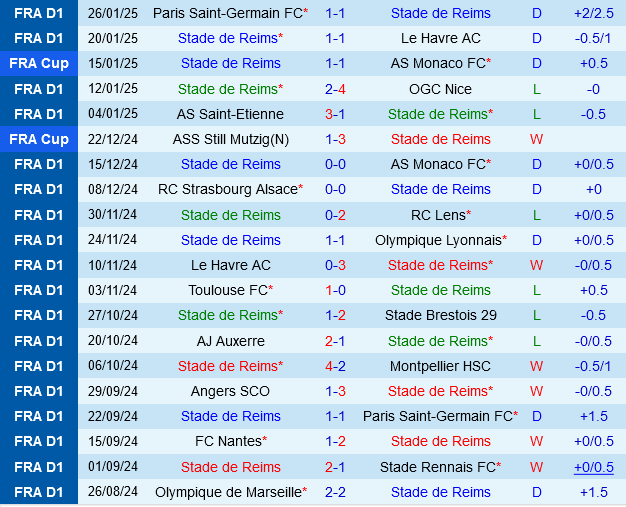This screenshot has height=507, width=626.
Task: Open RC Strasbourg Alsace team page
Action: click(228, 189)
